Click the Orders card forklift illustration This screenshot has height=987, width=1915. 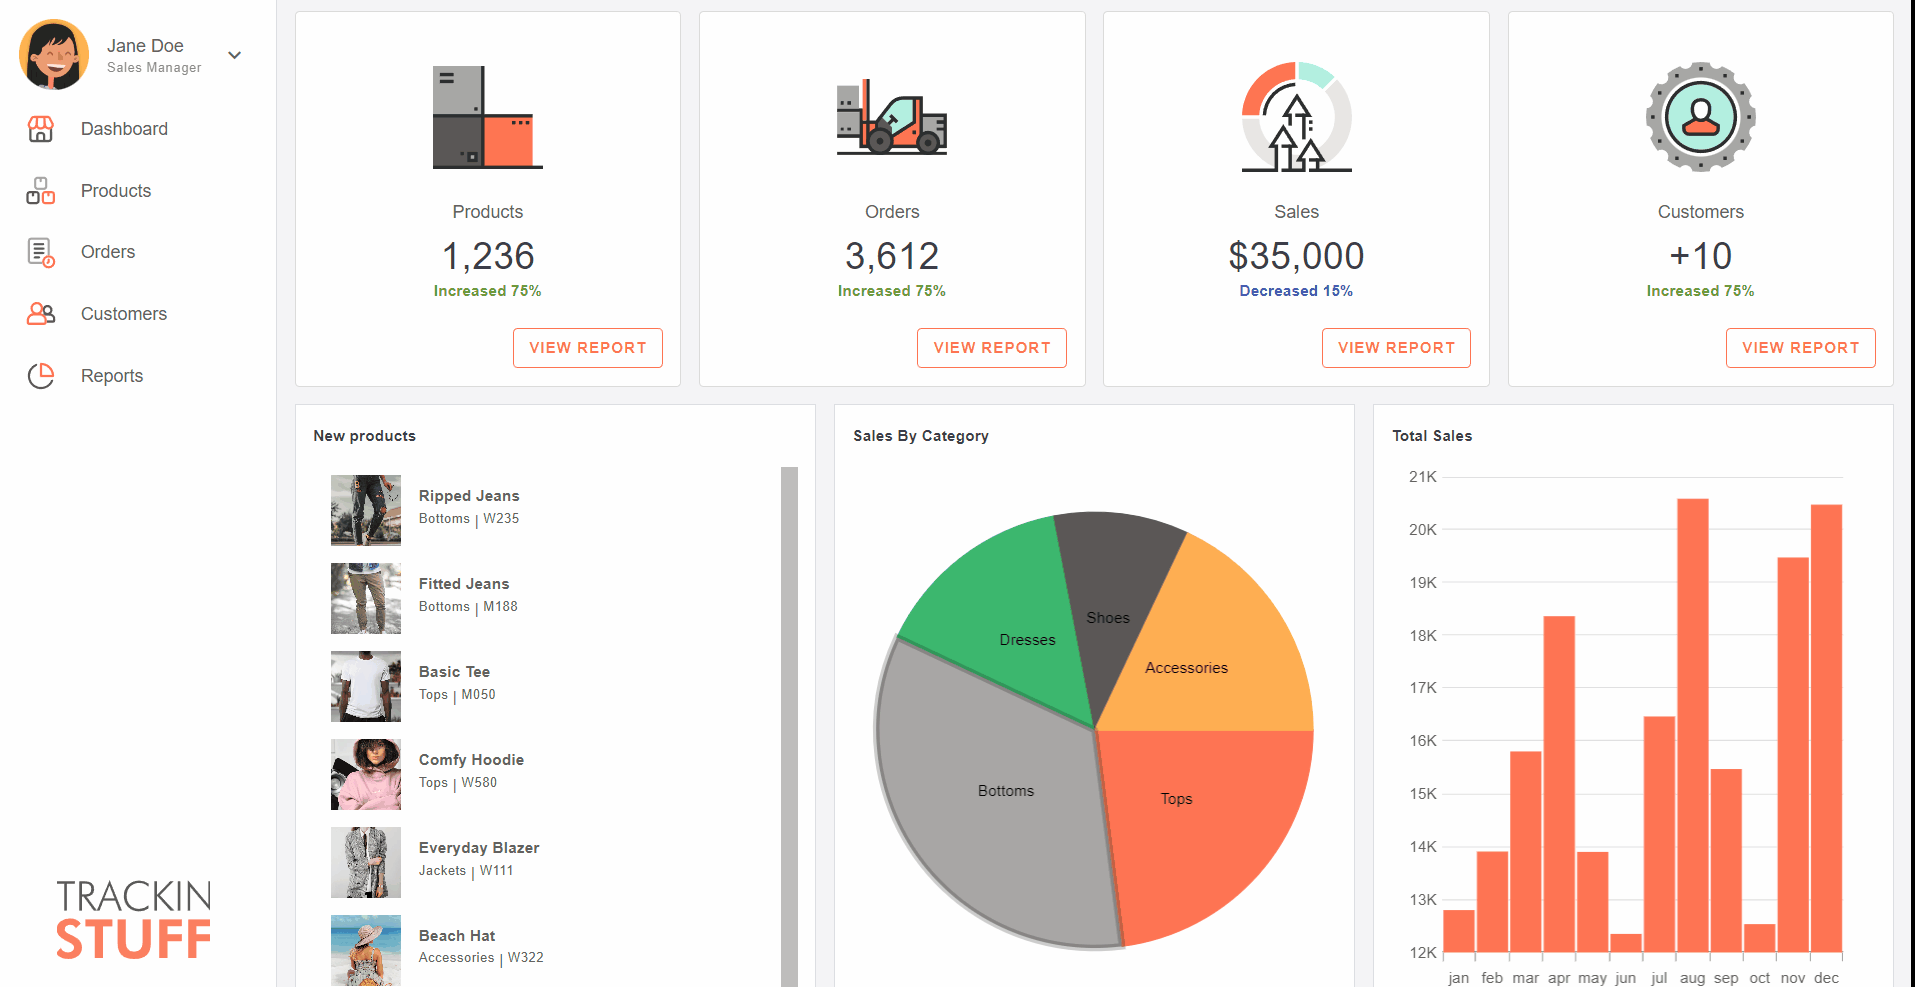[x=892, y=117]
